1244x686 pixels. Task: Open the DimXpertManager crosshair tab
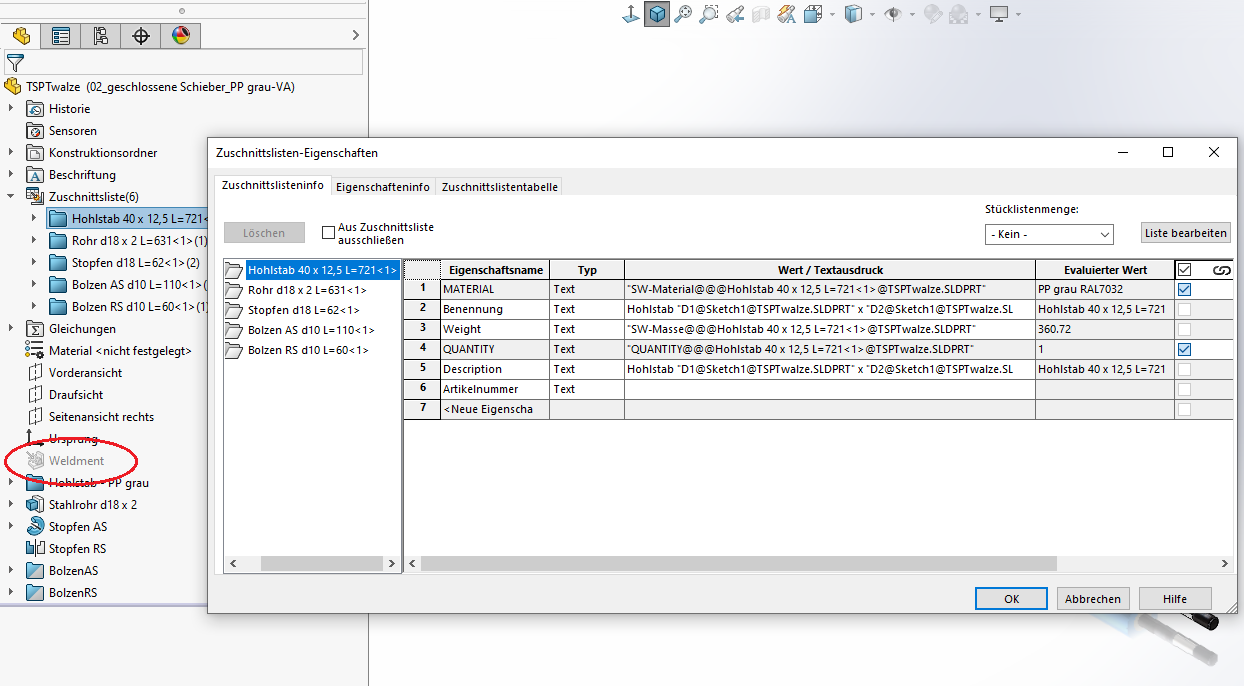point(141,36)
